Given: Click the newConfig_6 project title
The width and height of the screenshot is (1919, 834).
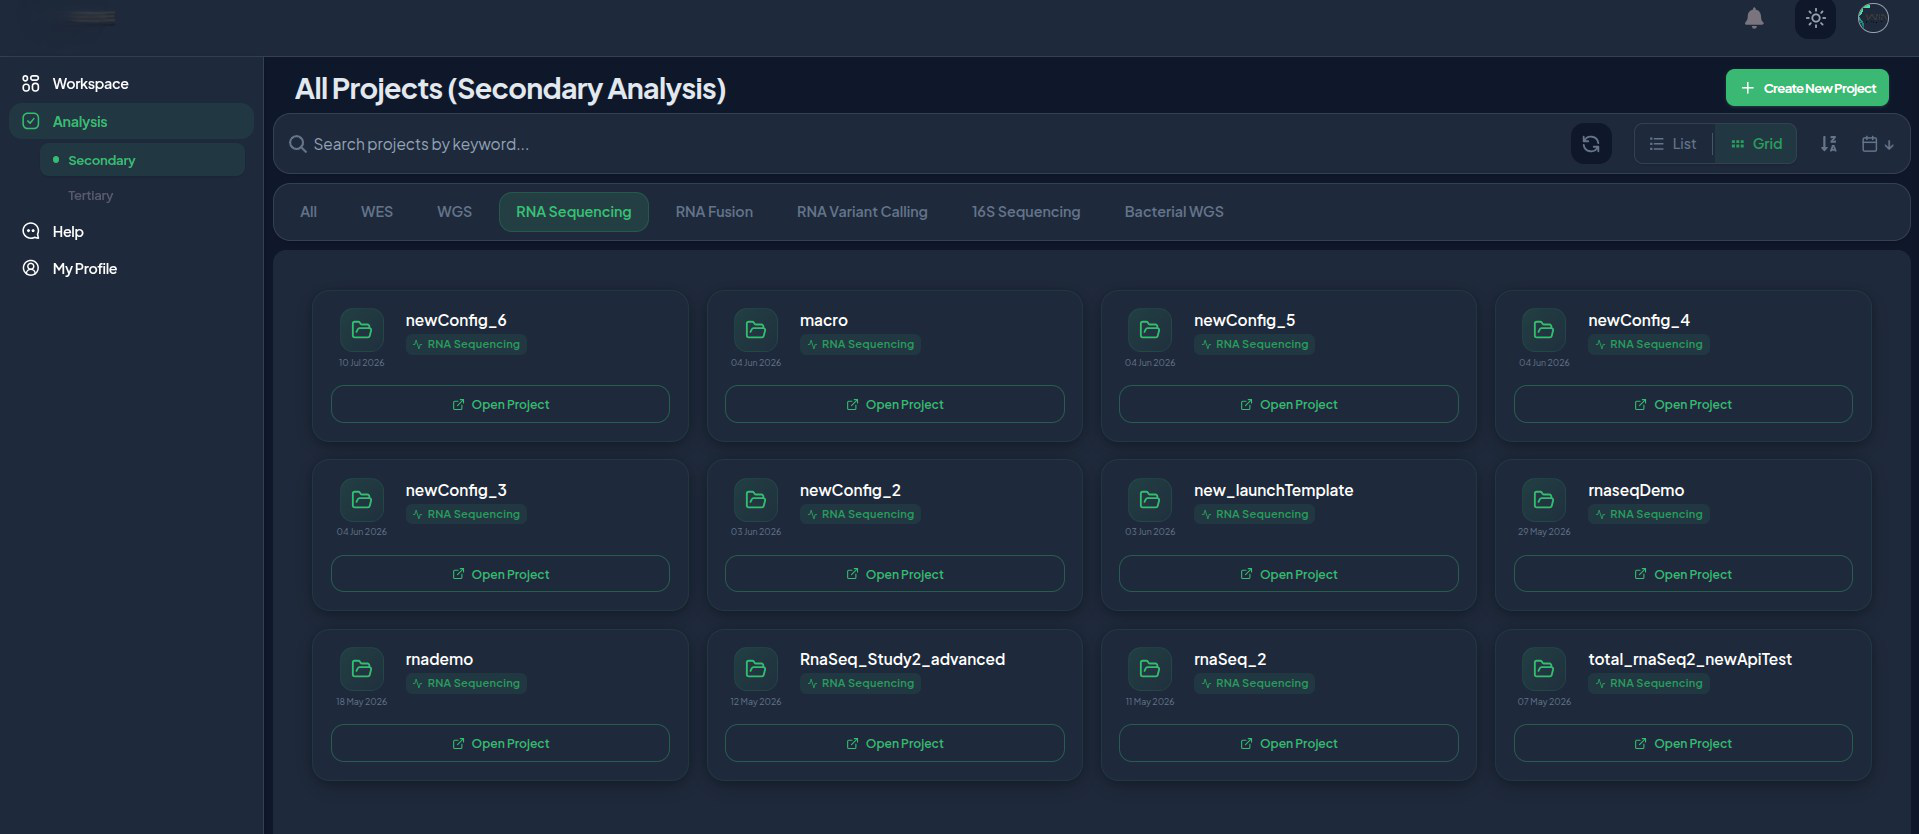Looking at the screenshot, I should [456, 320].
